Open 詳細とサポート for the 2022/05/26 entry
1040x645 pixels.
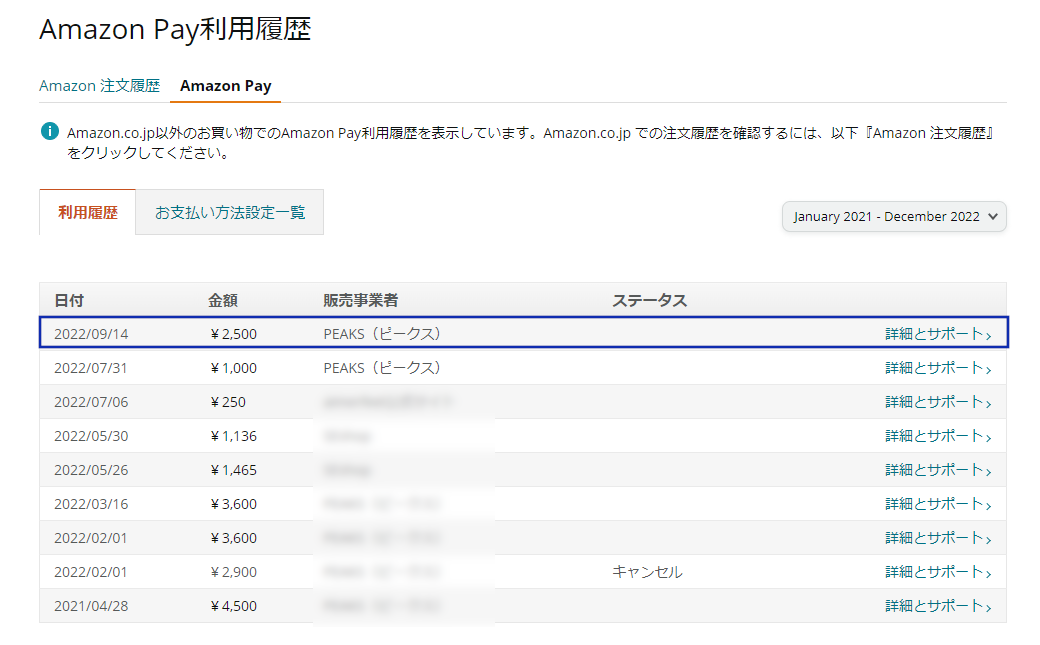[938, 470]
